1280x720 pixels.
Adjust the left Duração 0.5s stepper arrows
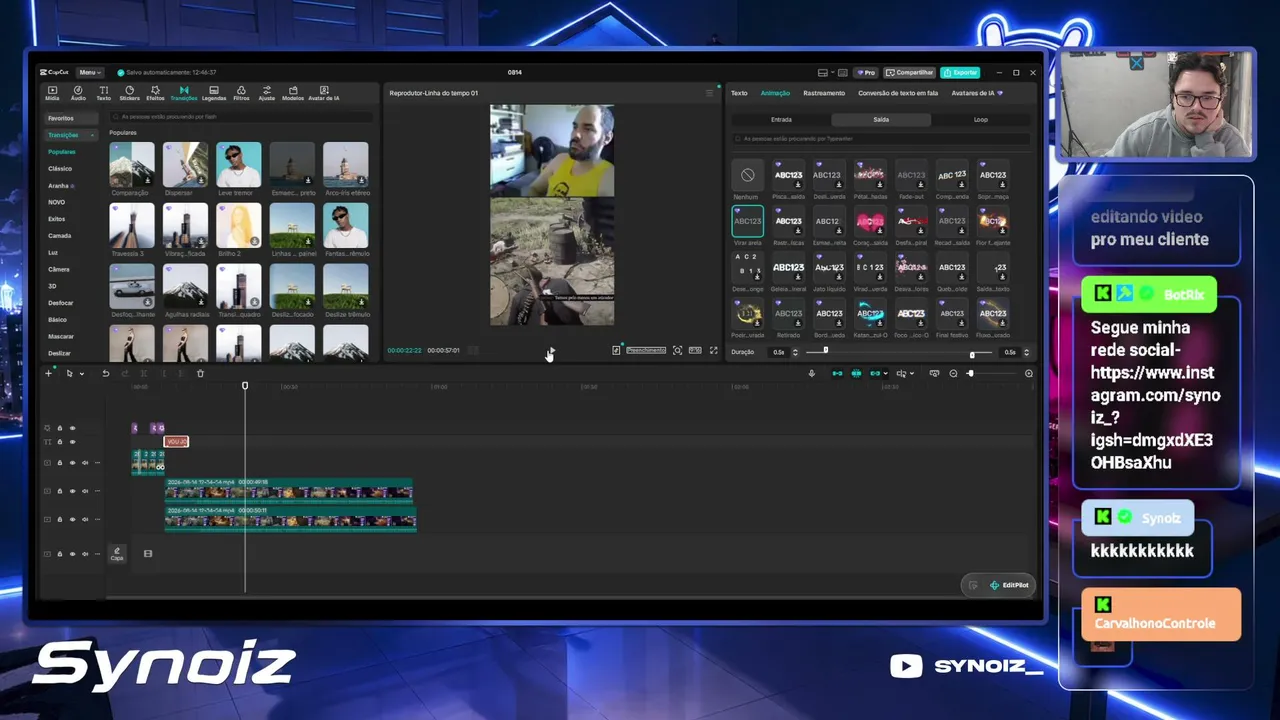pyautogui.click(x=795, y=352)
